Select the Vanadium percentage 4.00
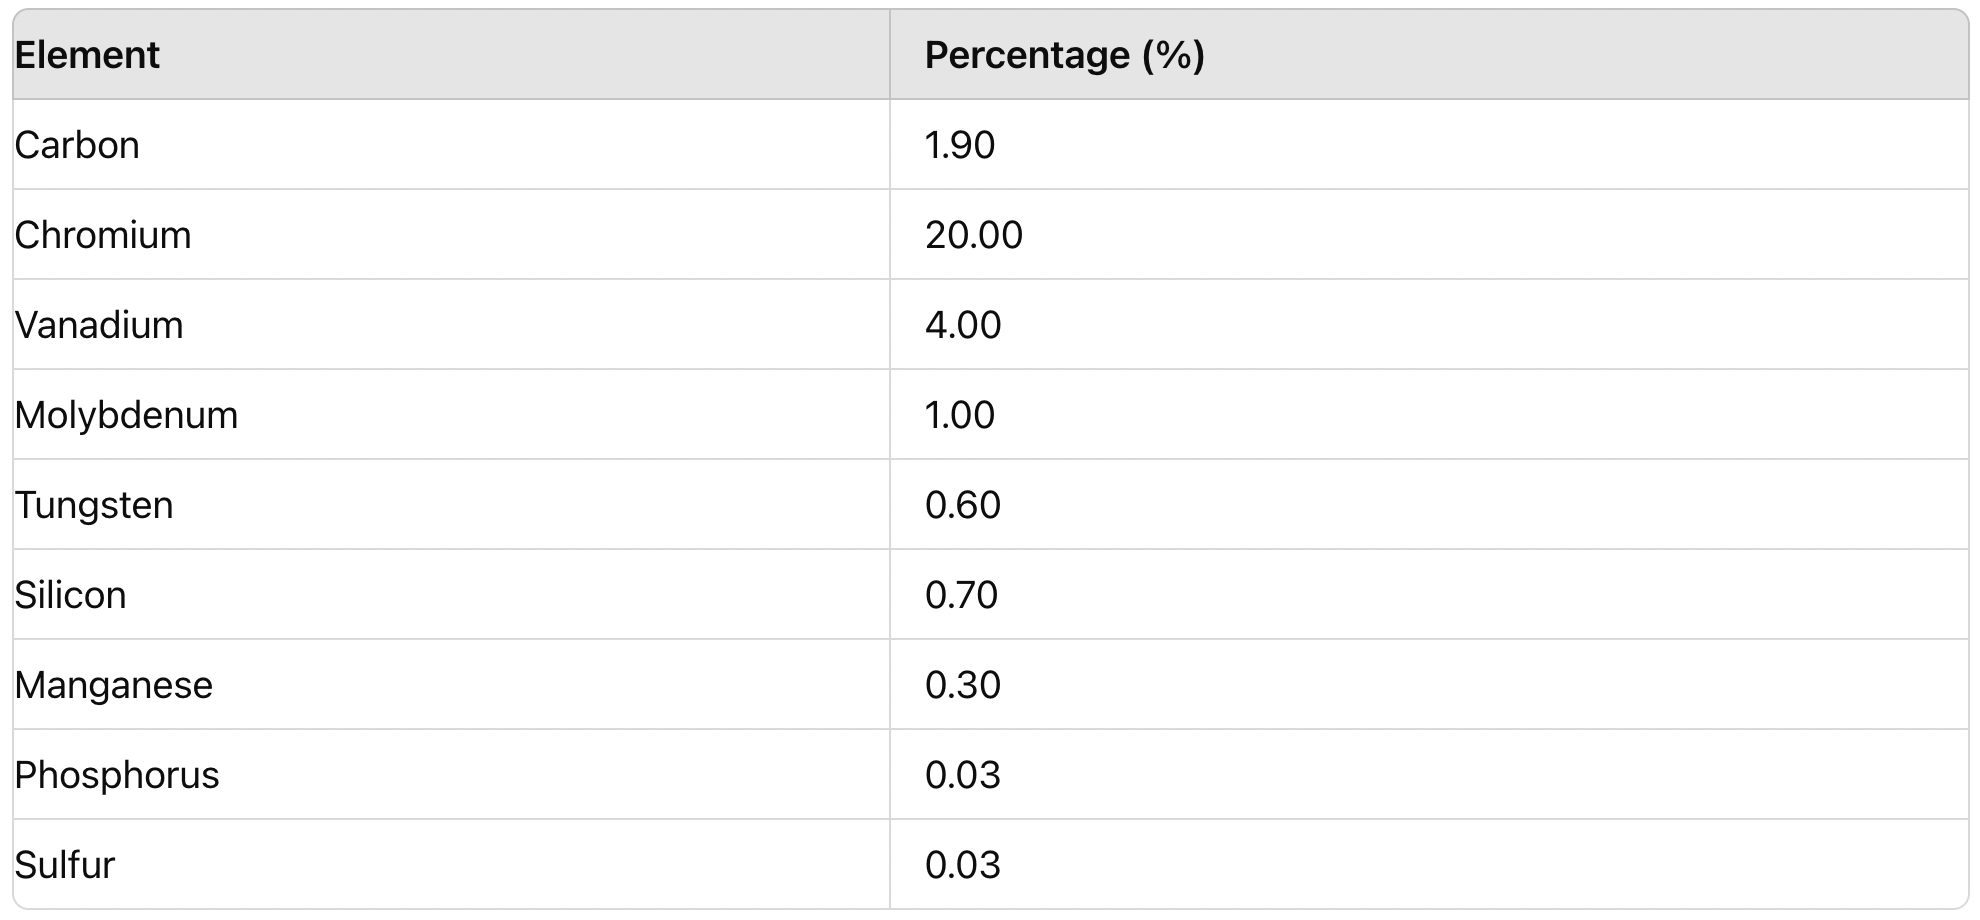 tap(963, 325)
